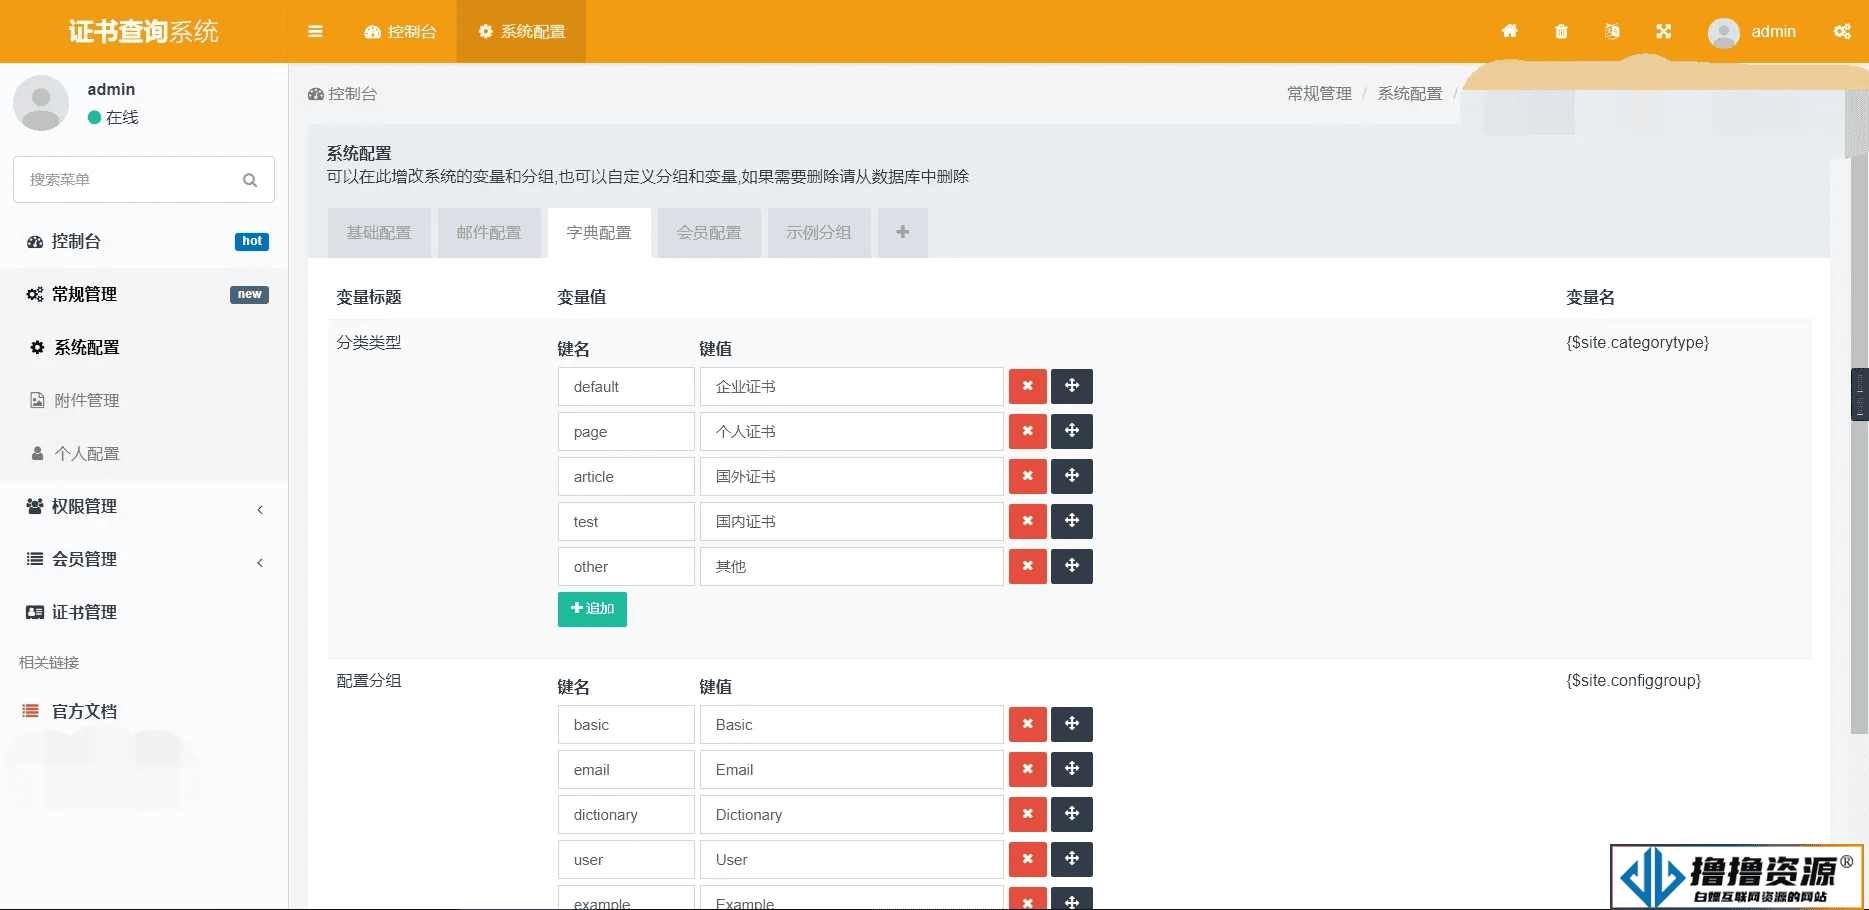The height and width of the screenshot is (910, 1869).
Task: Switch to the 会员配置 tab
Action: point(709,233)
